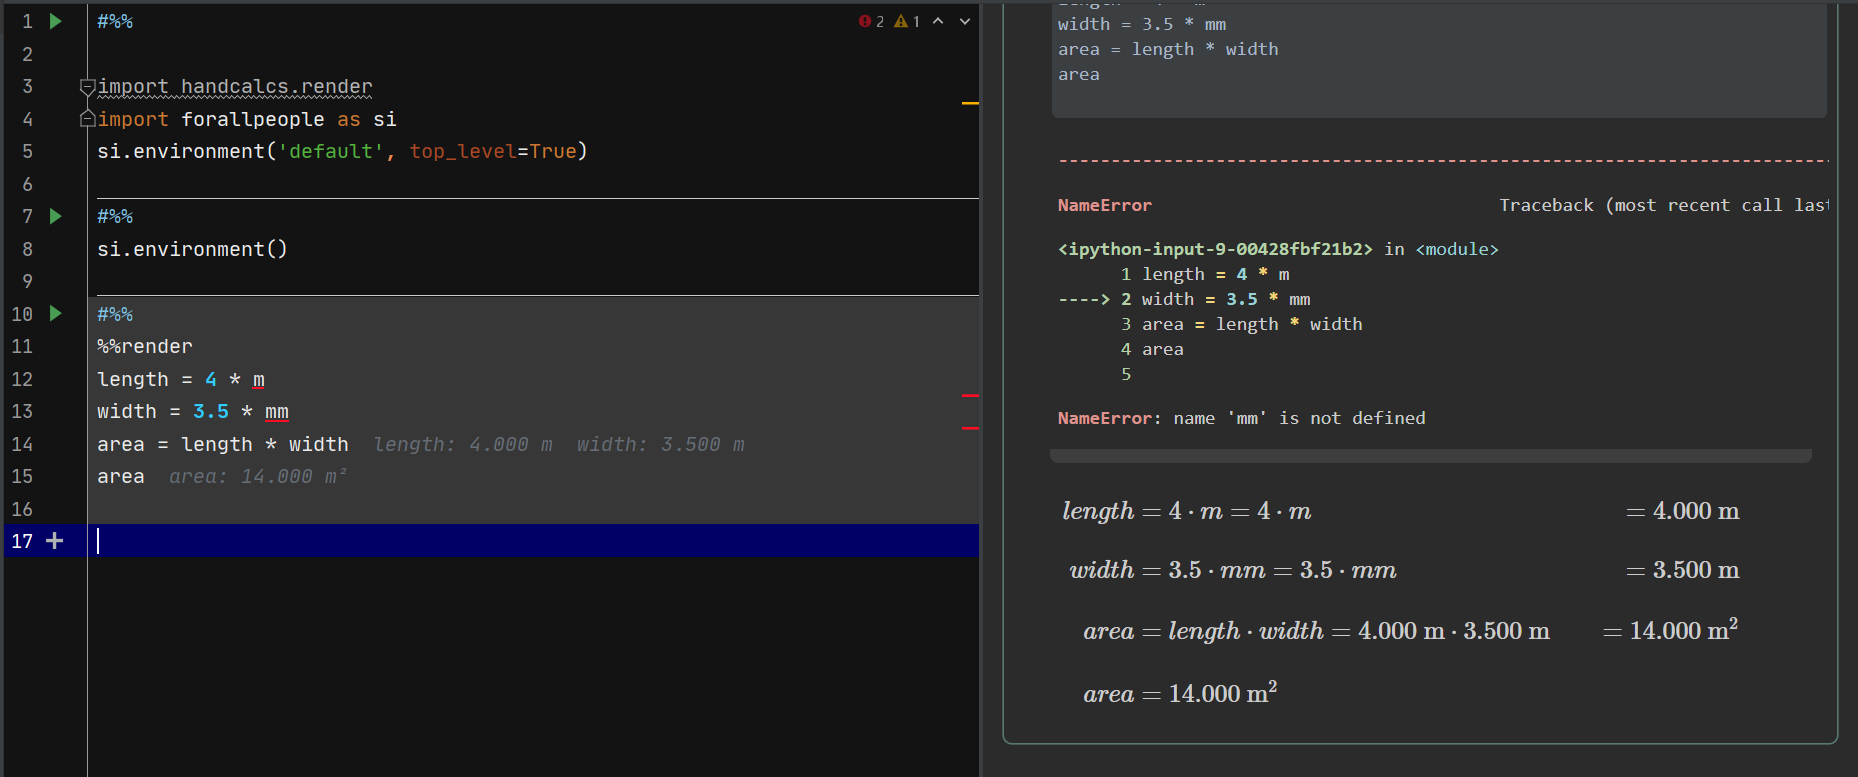Click 'area = length * width' in output source box
1858x777 pixels.
point(1168,49)
